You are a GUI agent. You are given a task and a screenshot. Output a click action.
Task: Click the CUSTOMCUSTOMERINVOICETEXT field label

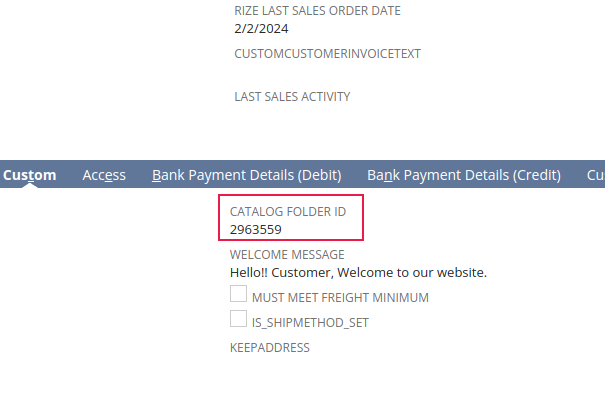[x=327, y=53]
